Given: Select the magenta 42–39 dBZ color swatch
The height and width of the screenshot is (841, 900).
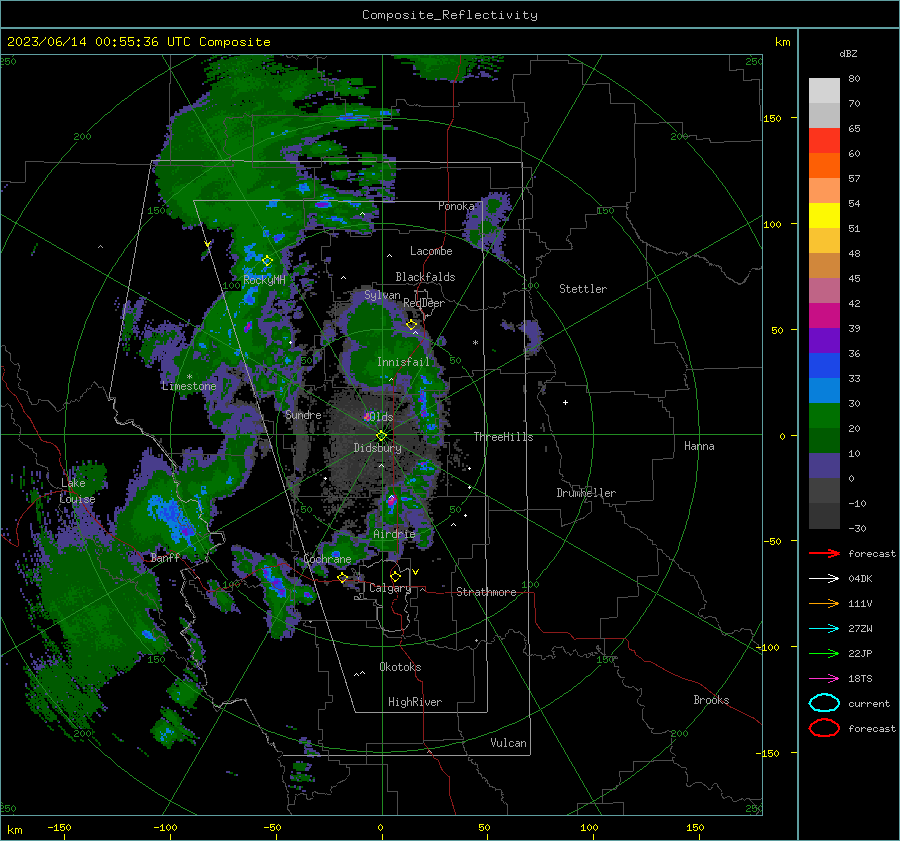Looking at the screenshot, I should click(824, 315).
